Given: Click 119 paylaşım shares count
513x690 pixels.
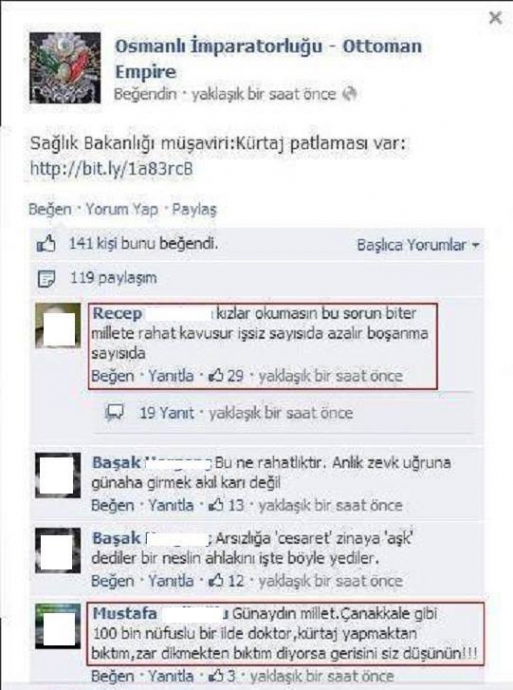Looking at the screenshot, I should click(x=114, y=278).
